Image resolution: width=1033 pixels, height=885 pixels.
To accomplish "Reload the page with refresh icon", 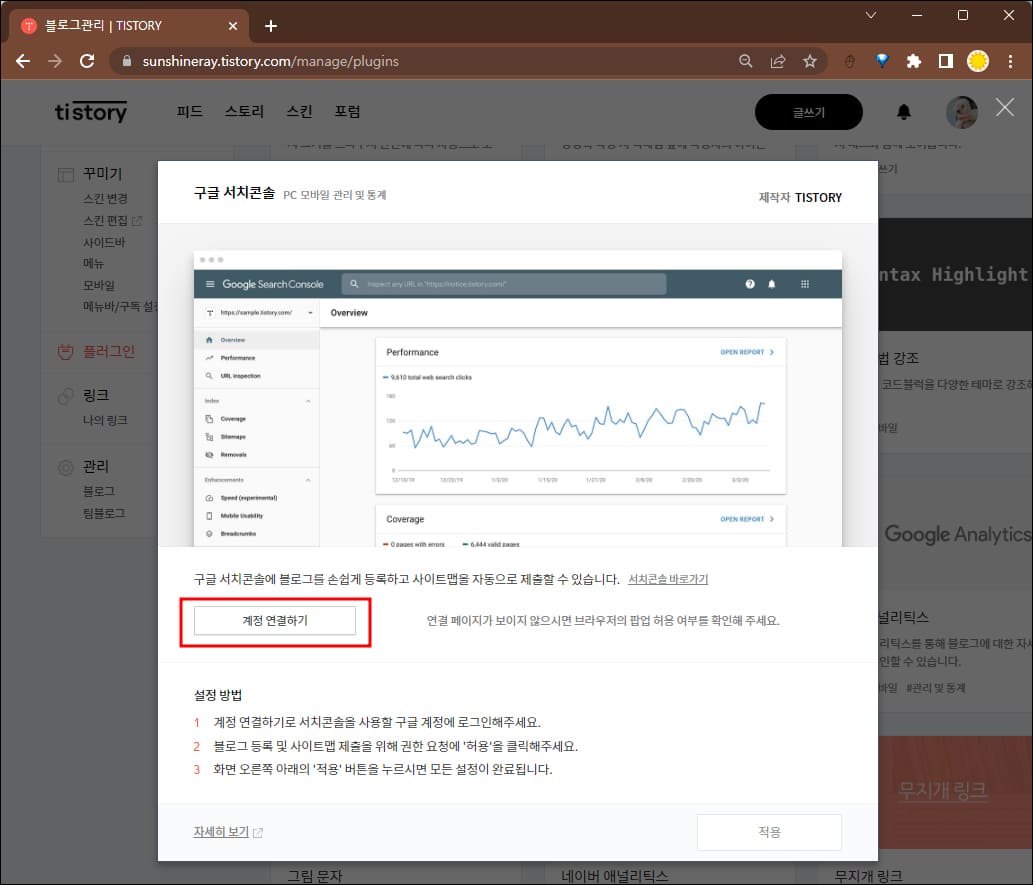I will 87,61.
